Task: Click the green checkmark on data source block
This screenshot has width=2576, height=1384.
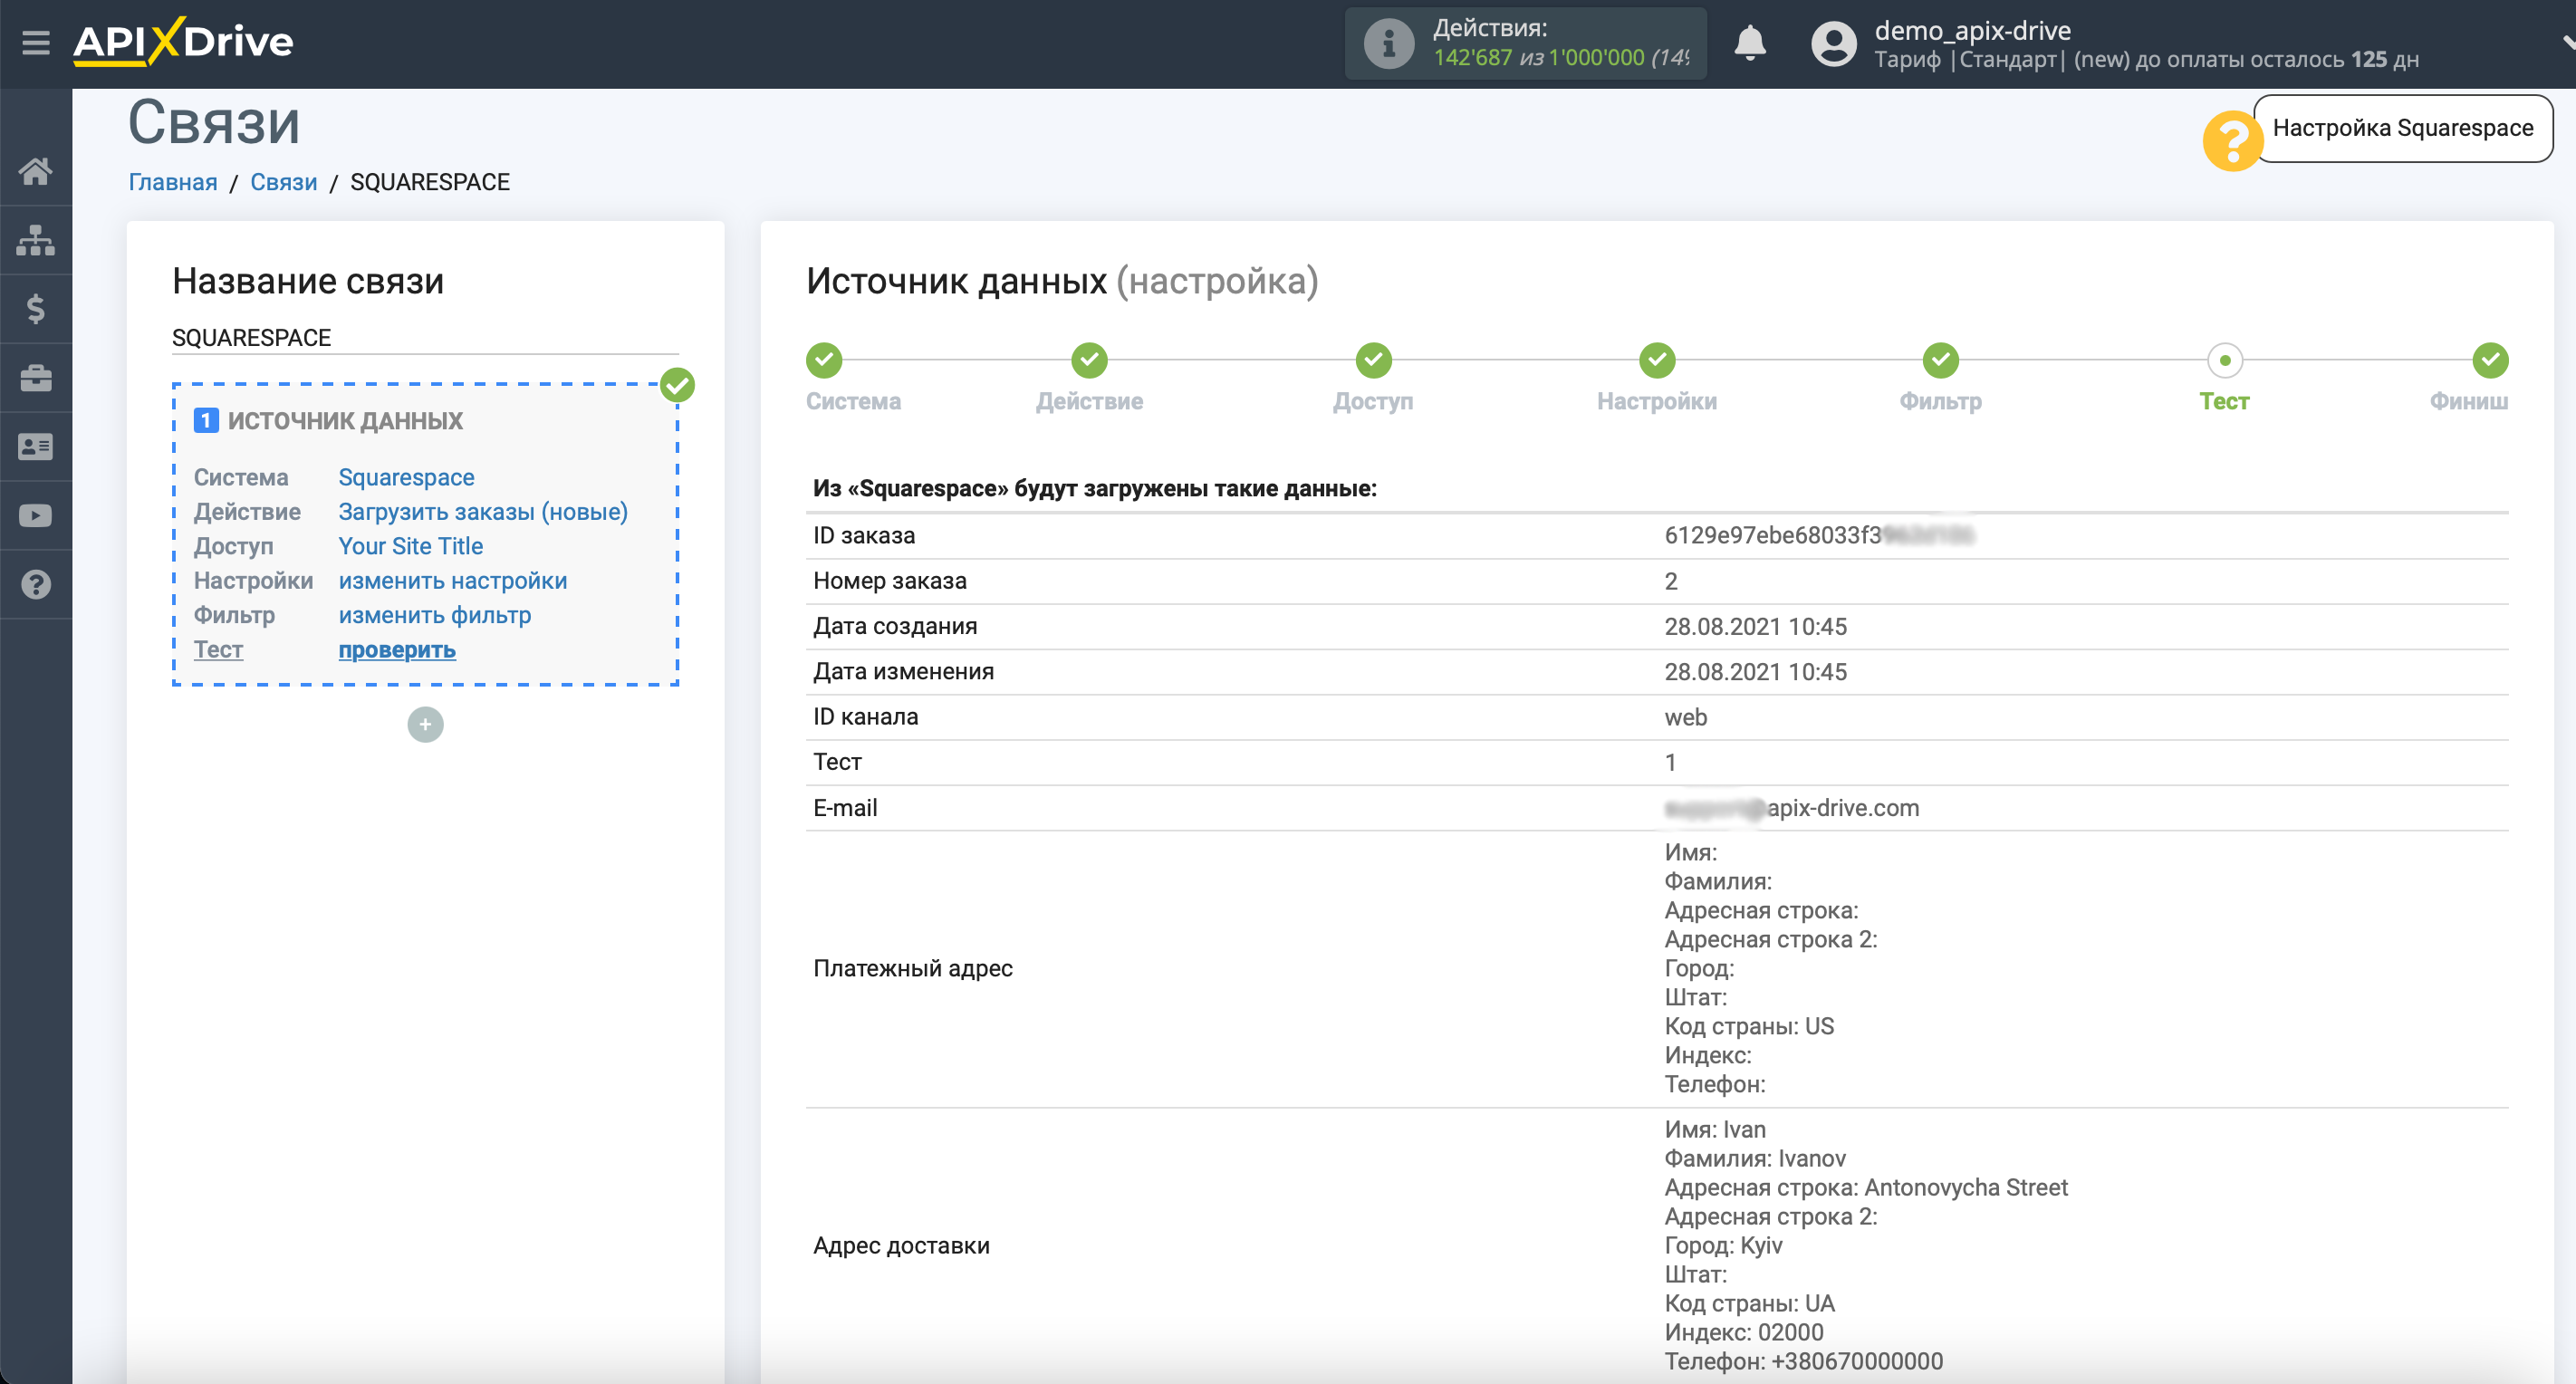Action: click(677, 385)
